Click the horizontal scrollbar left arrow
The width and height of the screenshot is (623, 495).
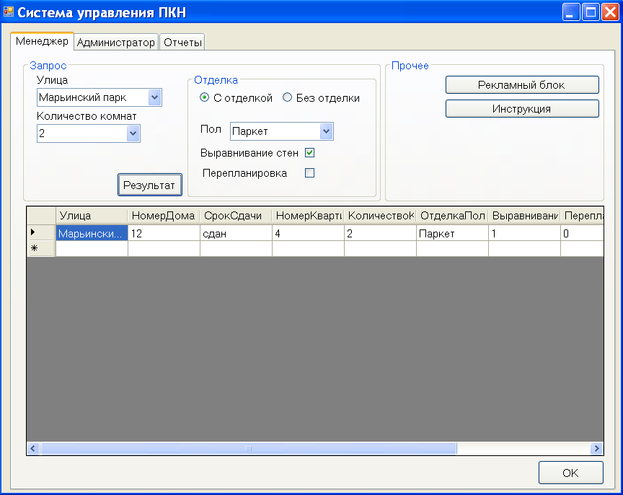tap(33, 449)
